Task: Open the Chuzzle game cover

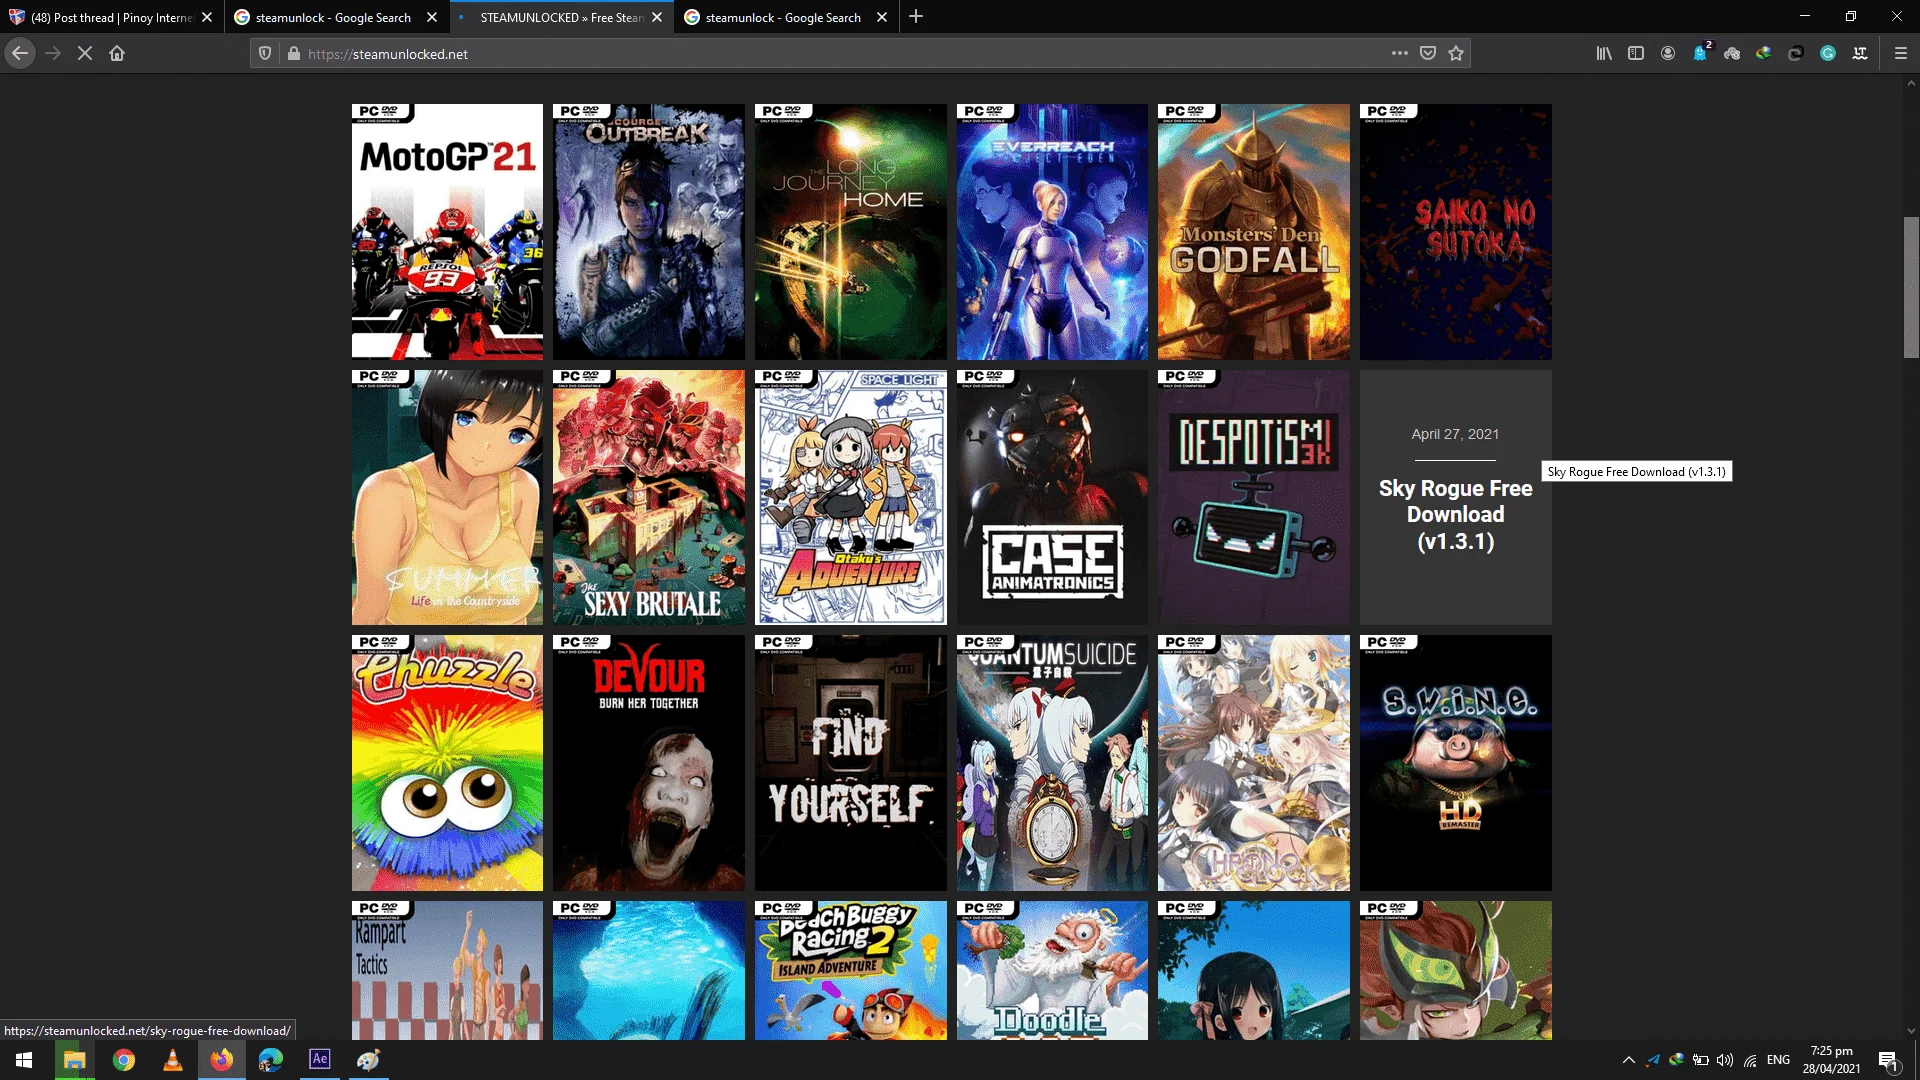Action: (x=447, y=763)
